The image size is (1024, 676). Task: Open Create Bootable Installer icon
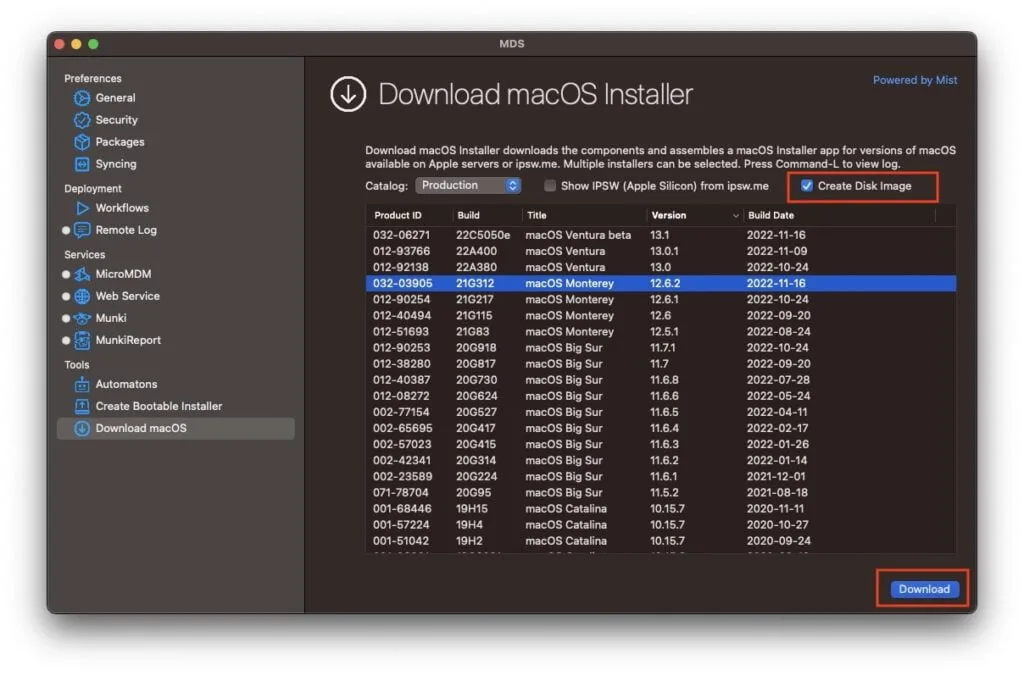click(x=82, y=406)
